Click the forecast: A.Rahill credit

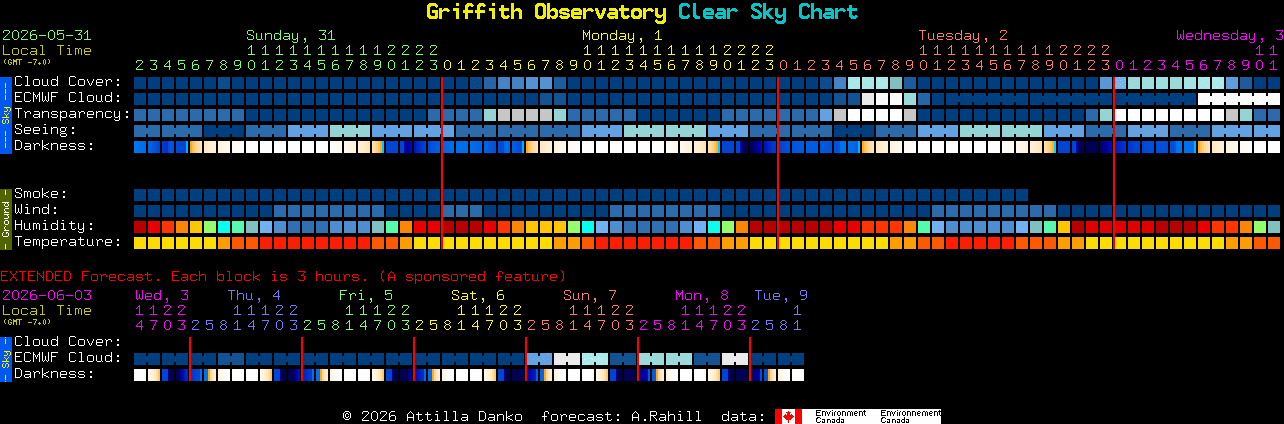[621, 416]
